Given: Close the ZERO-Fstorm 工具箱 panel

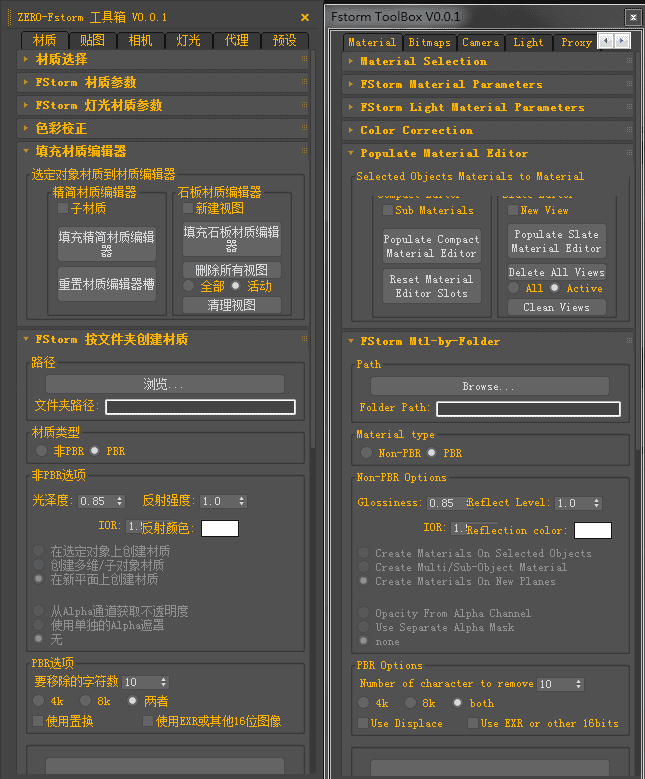Looking at the screenshot, I should [305, 17].
